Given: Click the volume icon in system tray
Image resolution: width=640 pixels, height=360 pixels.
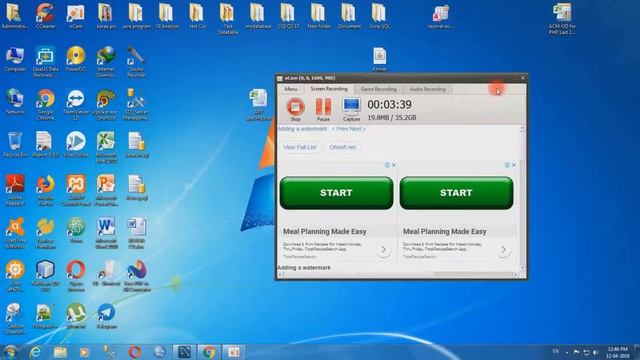Looking at the screenshot, I should [x=596, y=352].
